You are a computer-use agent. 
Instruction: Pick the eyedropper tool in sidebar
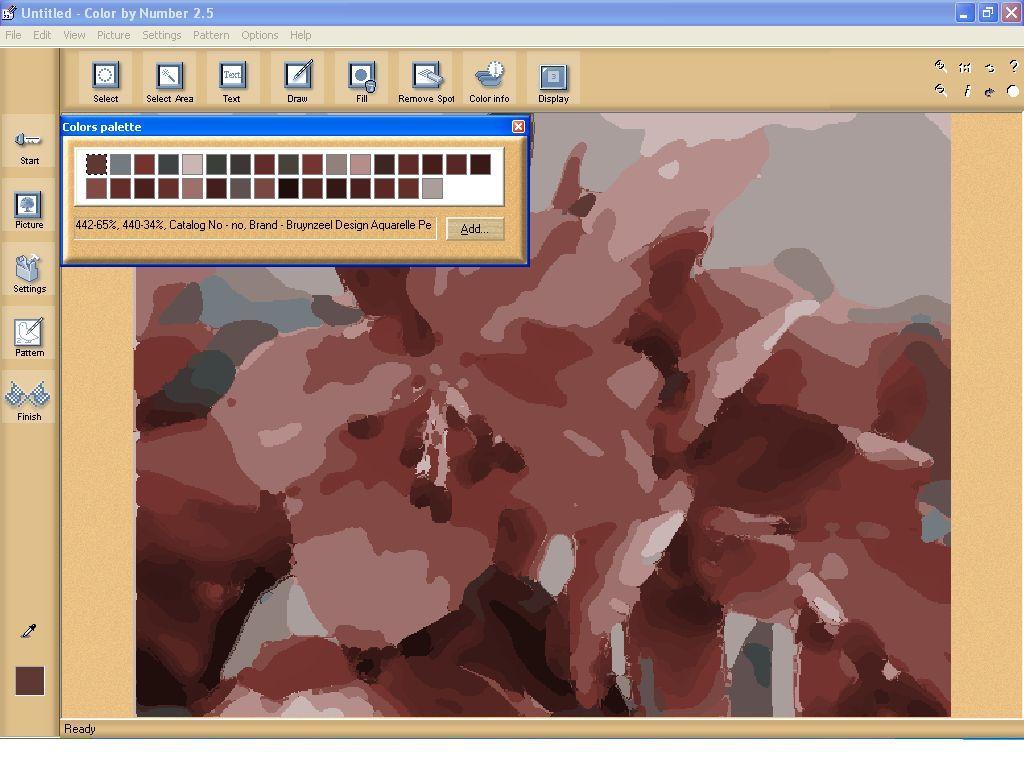click(x=29, y=630)
